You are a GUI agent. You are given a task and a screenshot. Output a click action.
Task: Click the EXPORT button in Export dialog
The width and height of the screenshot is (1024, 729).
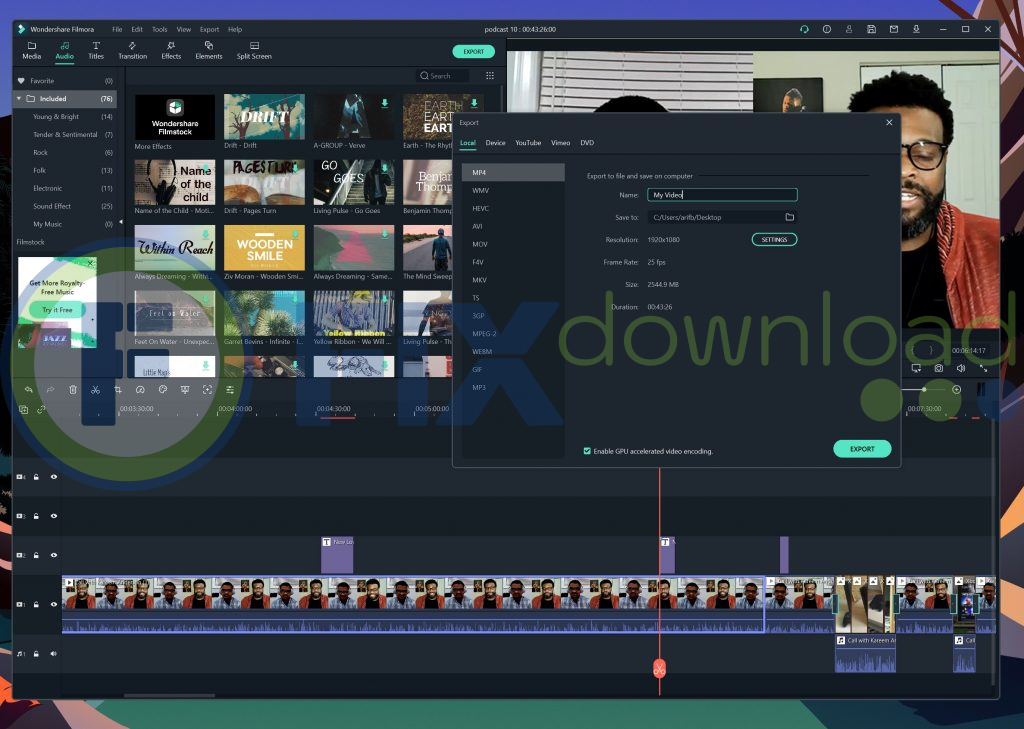[861, 449]
